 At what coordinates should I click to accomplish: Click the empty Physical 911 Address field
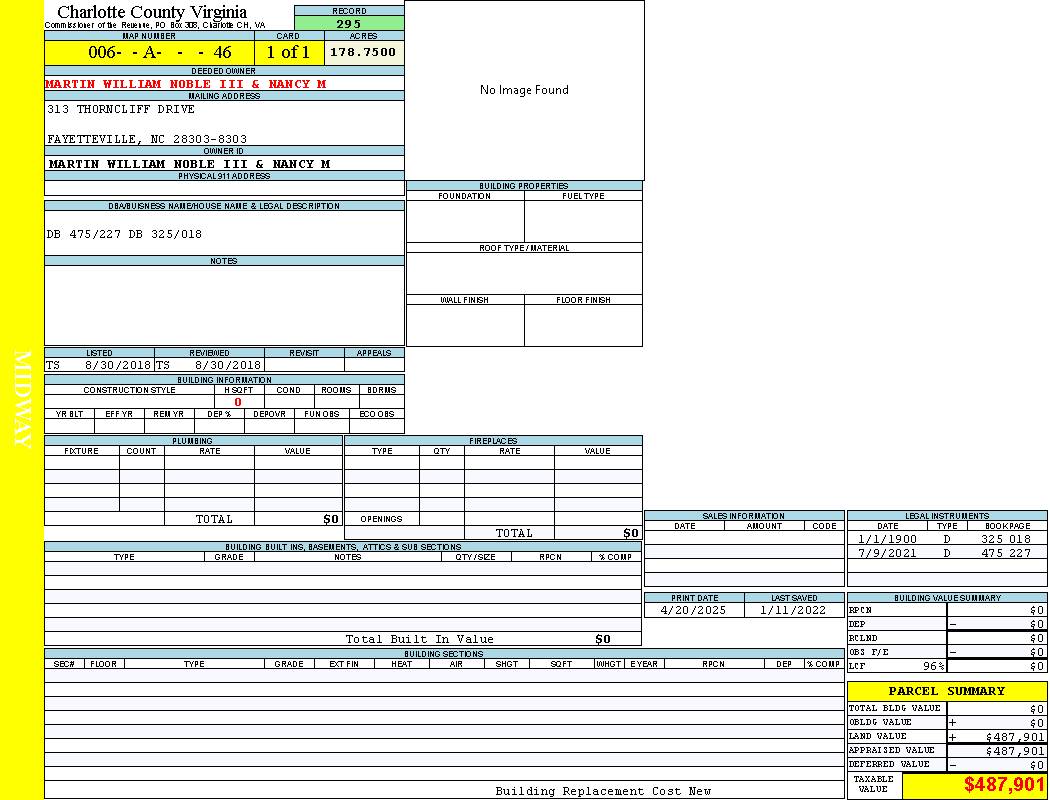point(224,188)
